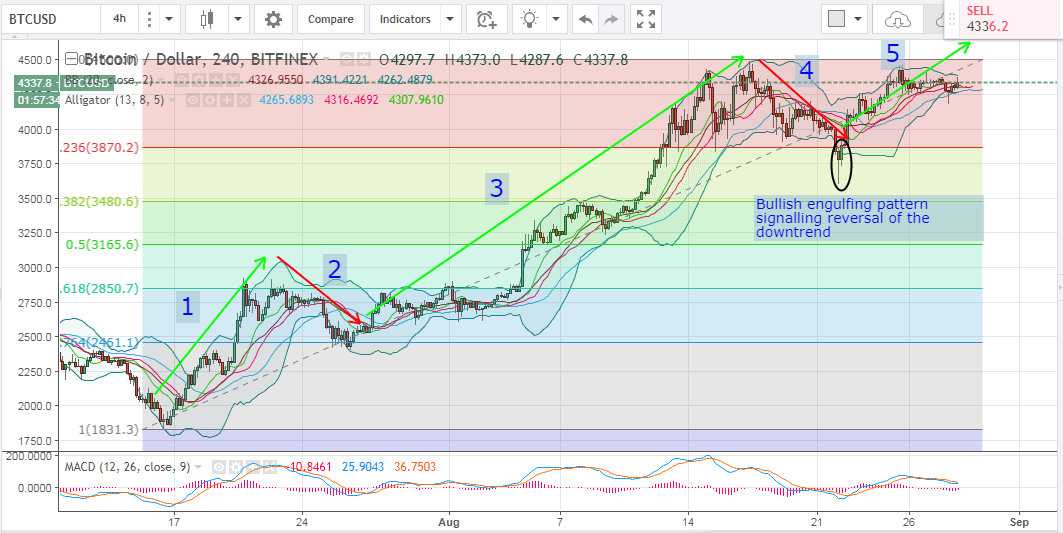Click the 0.5(3165.6) Fibonacci level label

pyautogui.click(x=103, y=245)
